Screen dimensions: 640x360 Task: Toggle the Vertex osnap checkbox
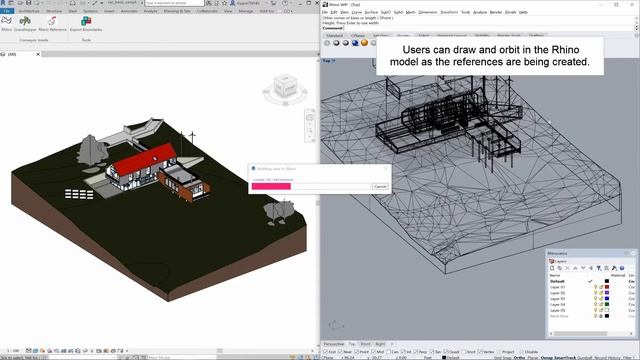click(x=480, y=351)
